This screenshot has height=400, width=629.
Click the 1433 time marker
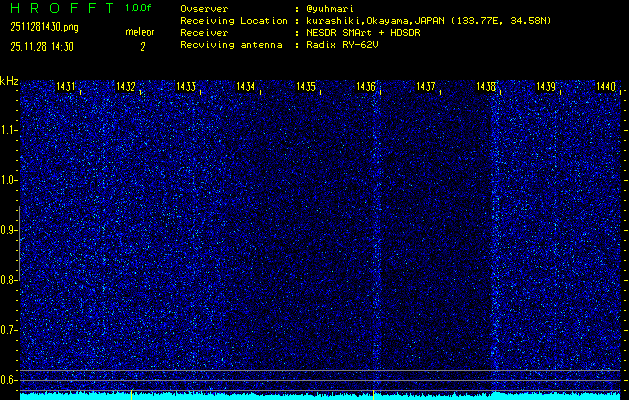coord(186,86)
